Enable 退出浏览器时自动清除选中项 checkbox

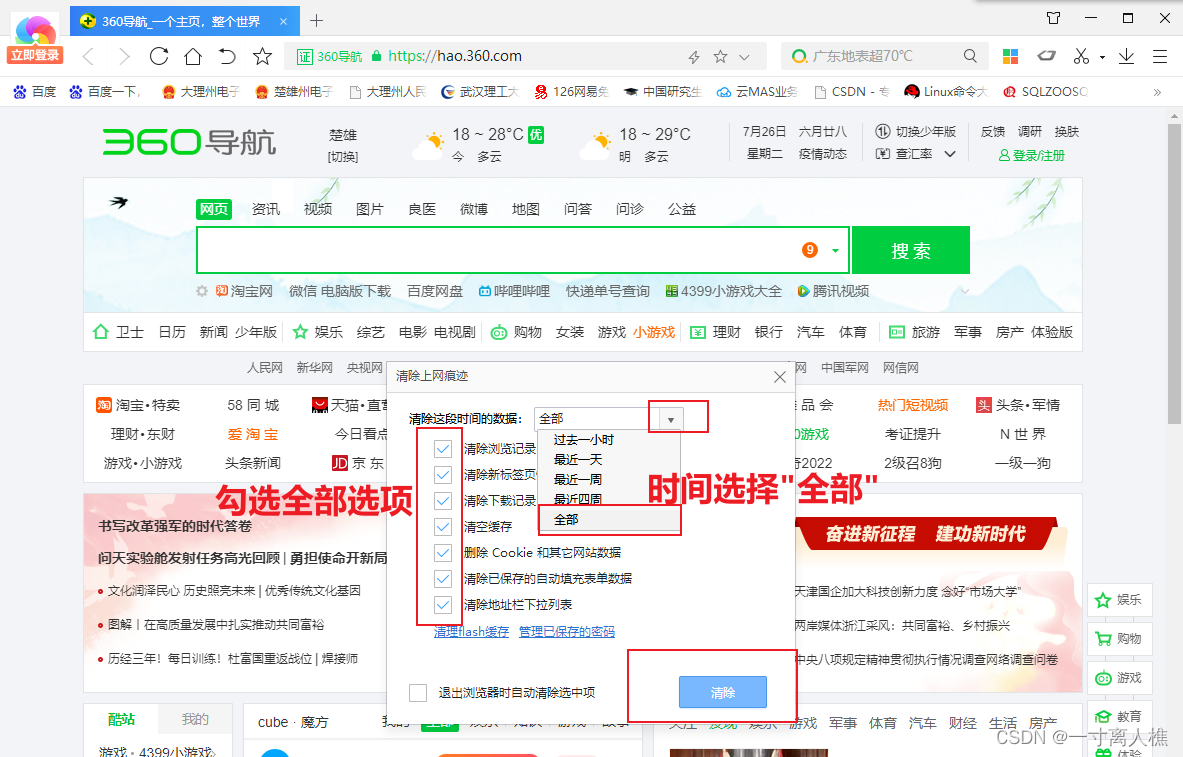point(418,692)
